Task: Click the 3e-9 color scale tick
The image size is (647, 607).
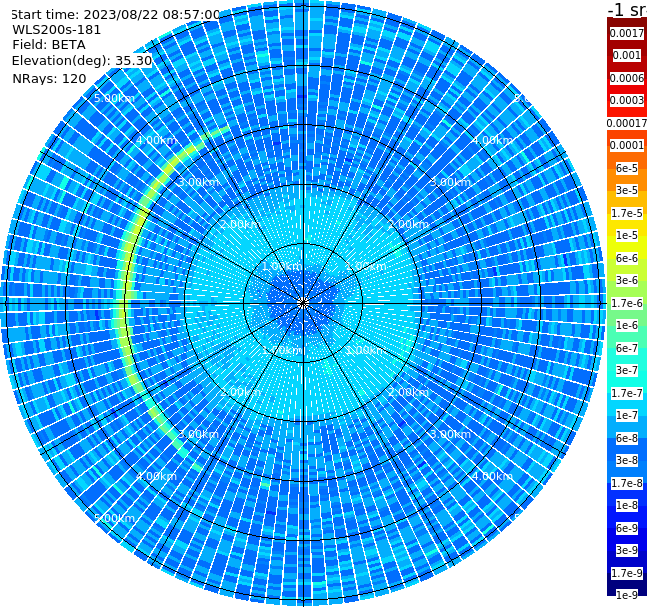Action: (627, 550)
